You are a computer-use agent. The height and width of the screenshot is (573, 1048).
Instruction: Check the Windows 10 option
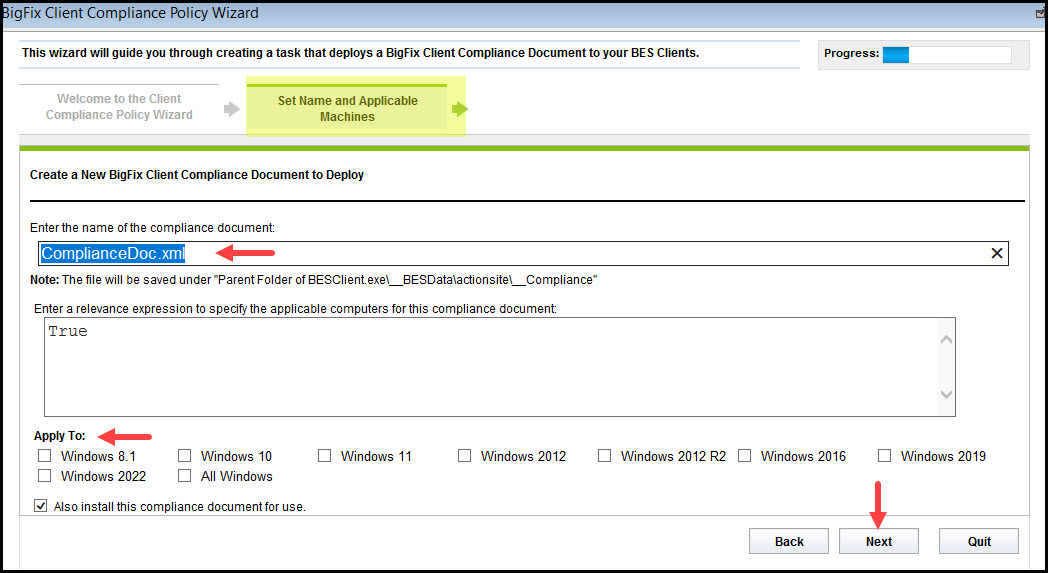(184, 456)
